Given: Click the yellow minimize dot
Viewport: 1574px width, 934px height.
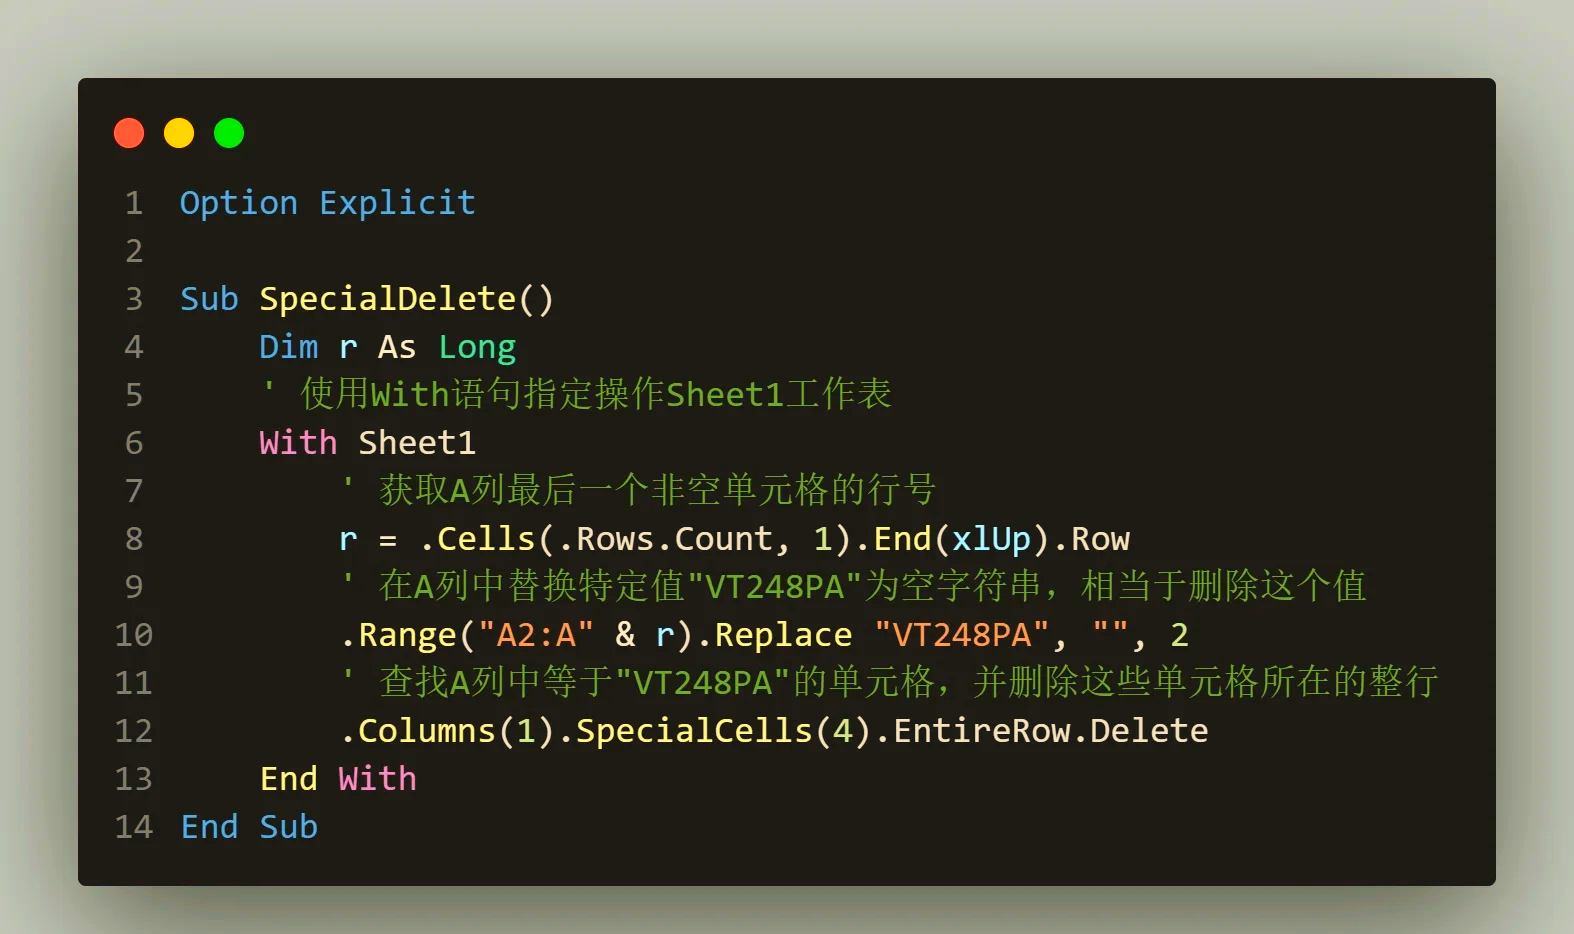Looking at the screenshot, I should pyautogui.click(x=179, y=133).
